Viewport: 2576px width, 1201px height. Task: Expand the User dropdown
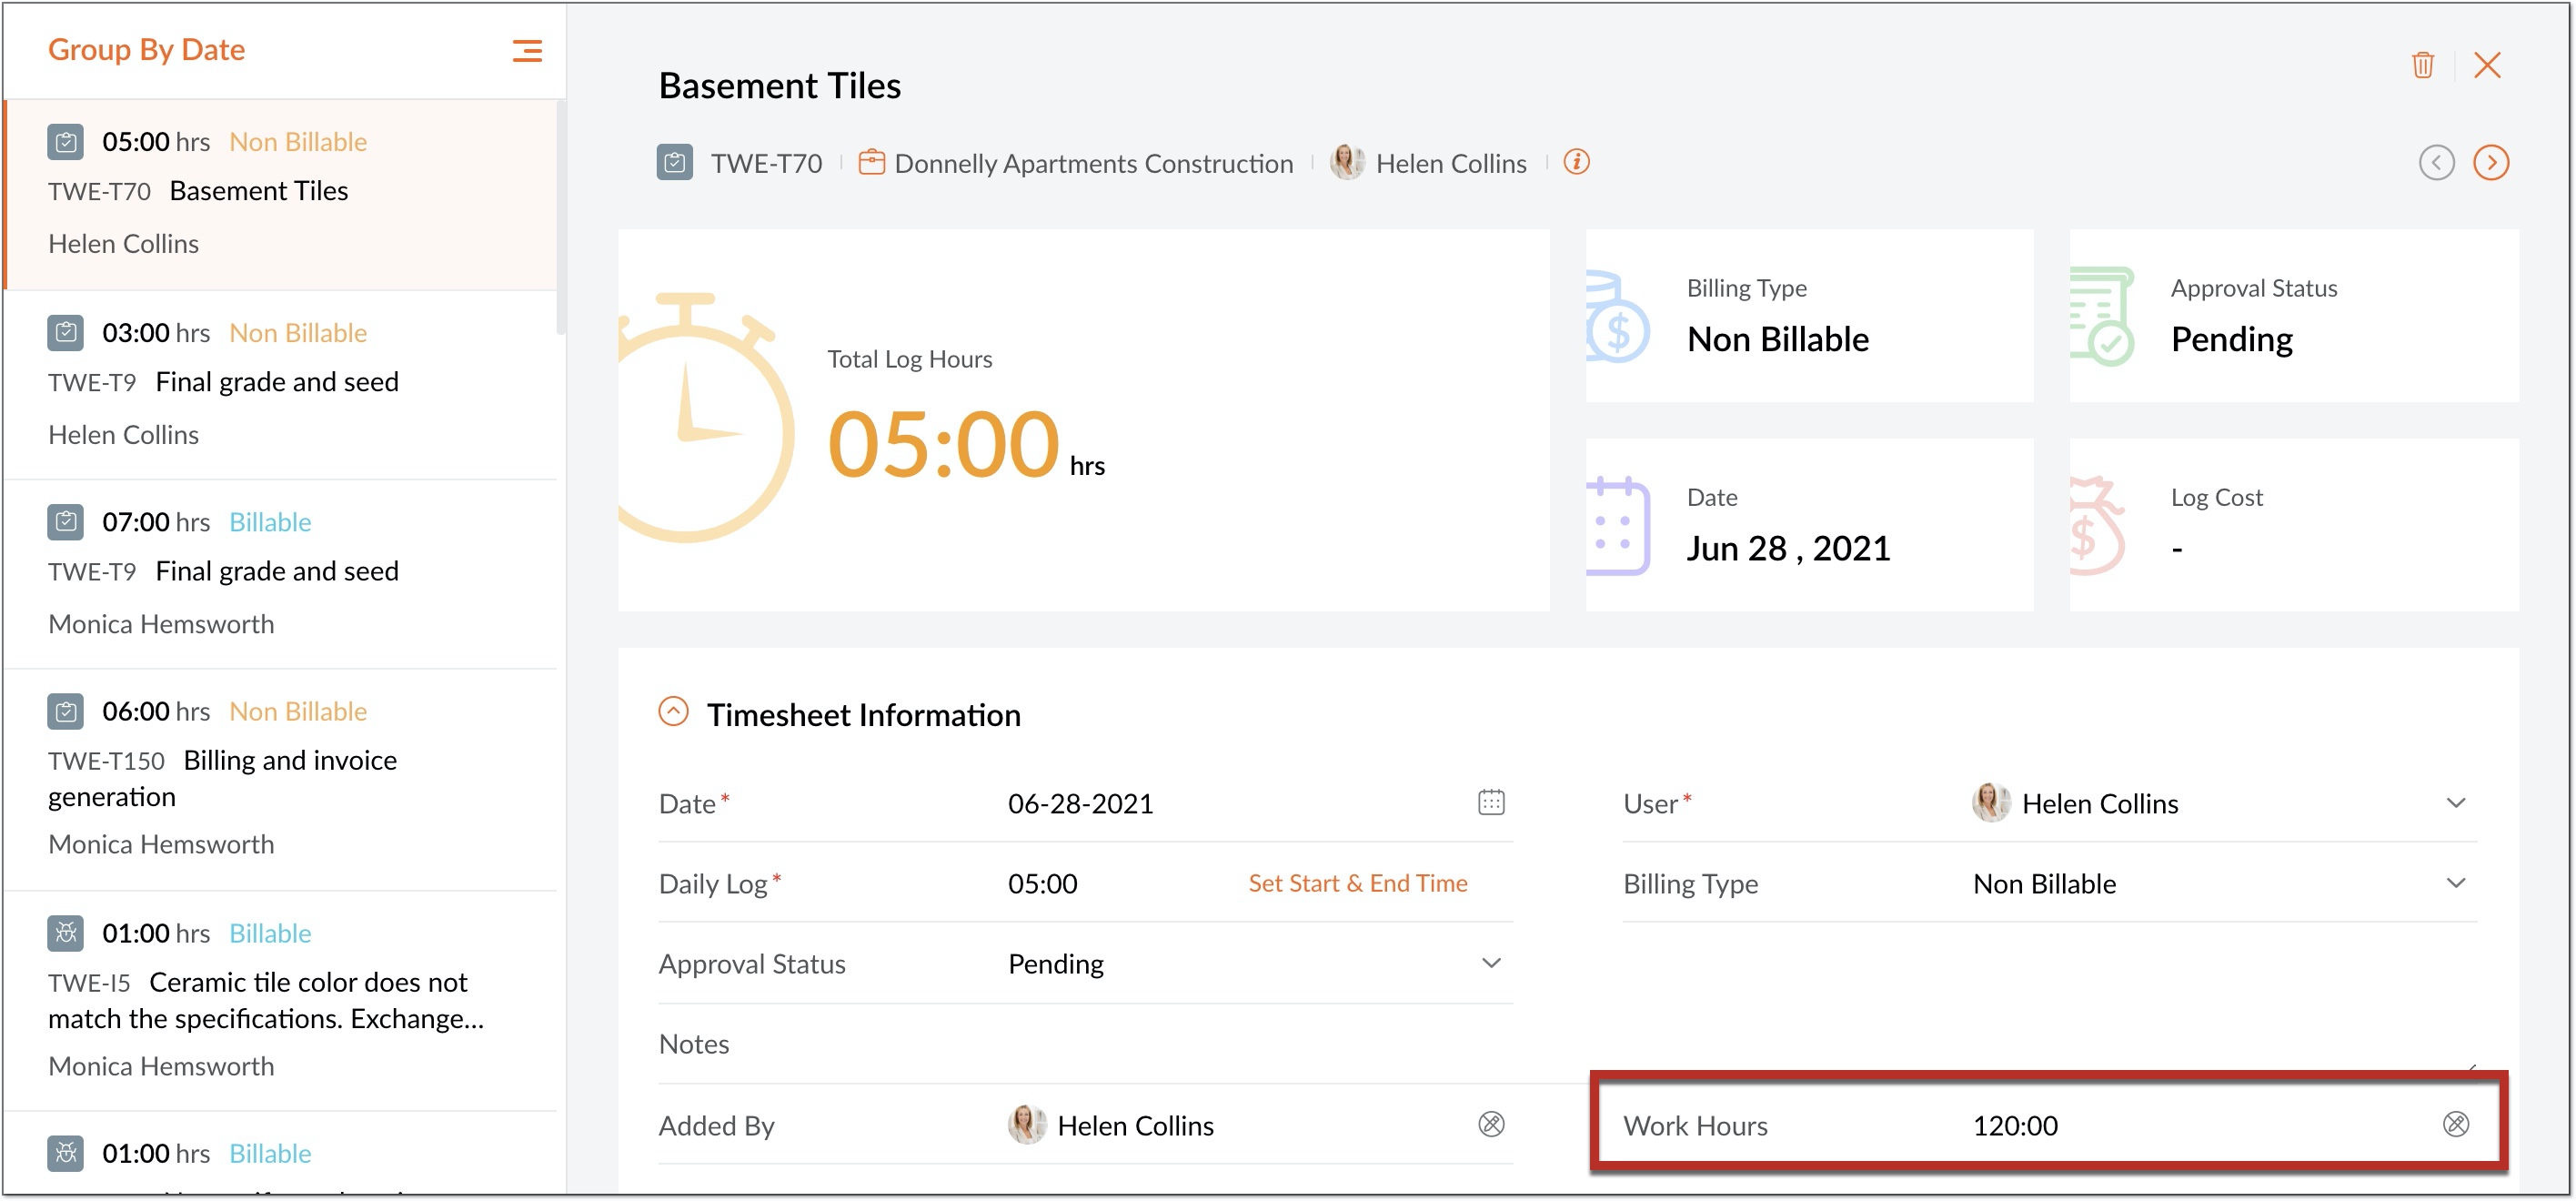coord(2455,803)
